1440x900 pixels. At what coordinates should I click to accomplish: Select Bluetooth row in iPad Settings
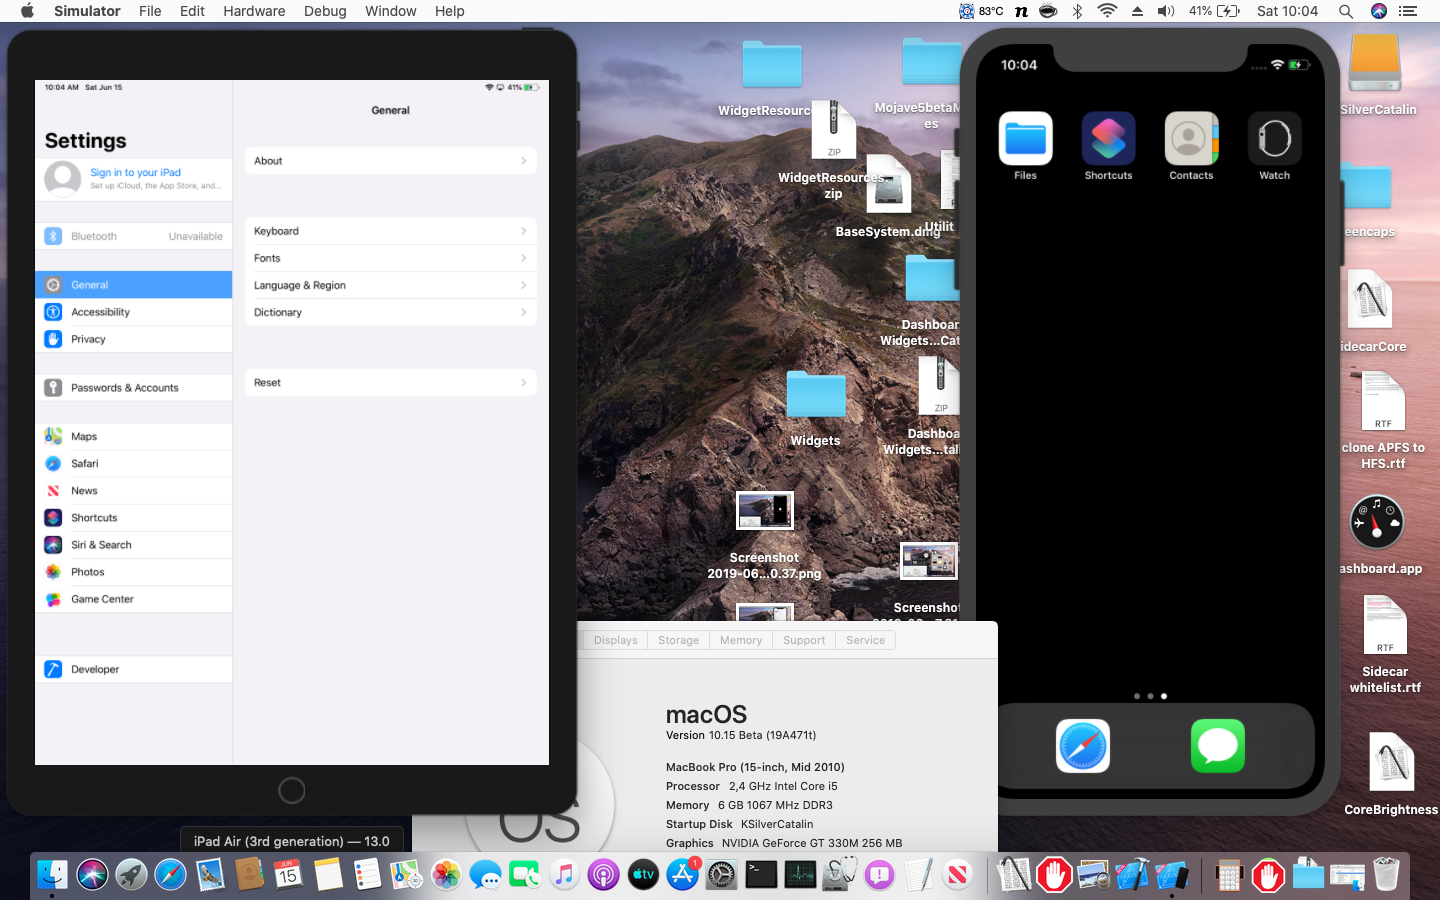tap(134, 236)
